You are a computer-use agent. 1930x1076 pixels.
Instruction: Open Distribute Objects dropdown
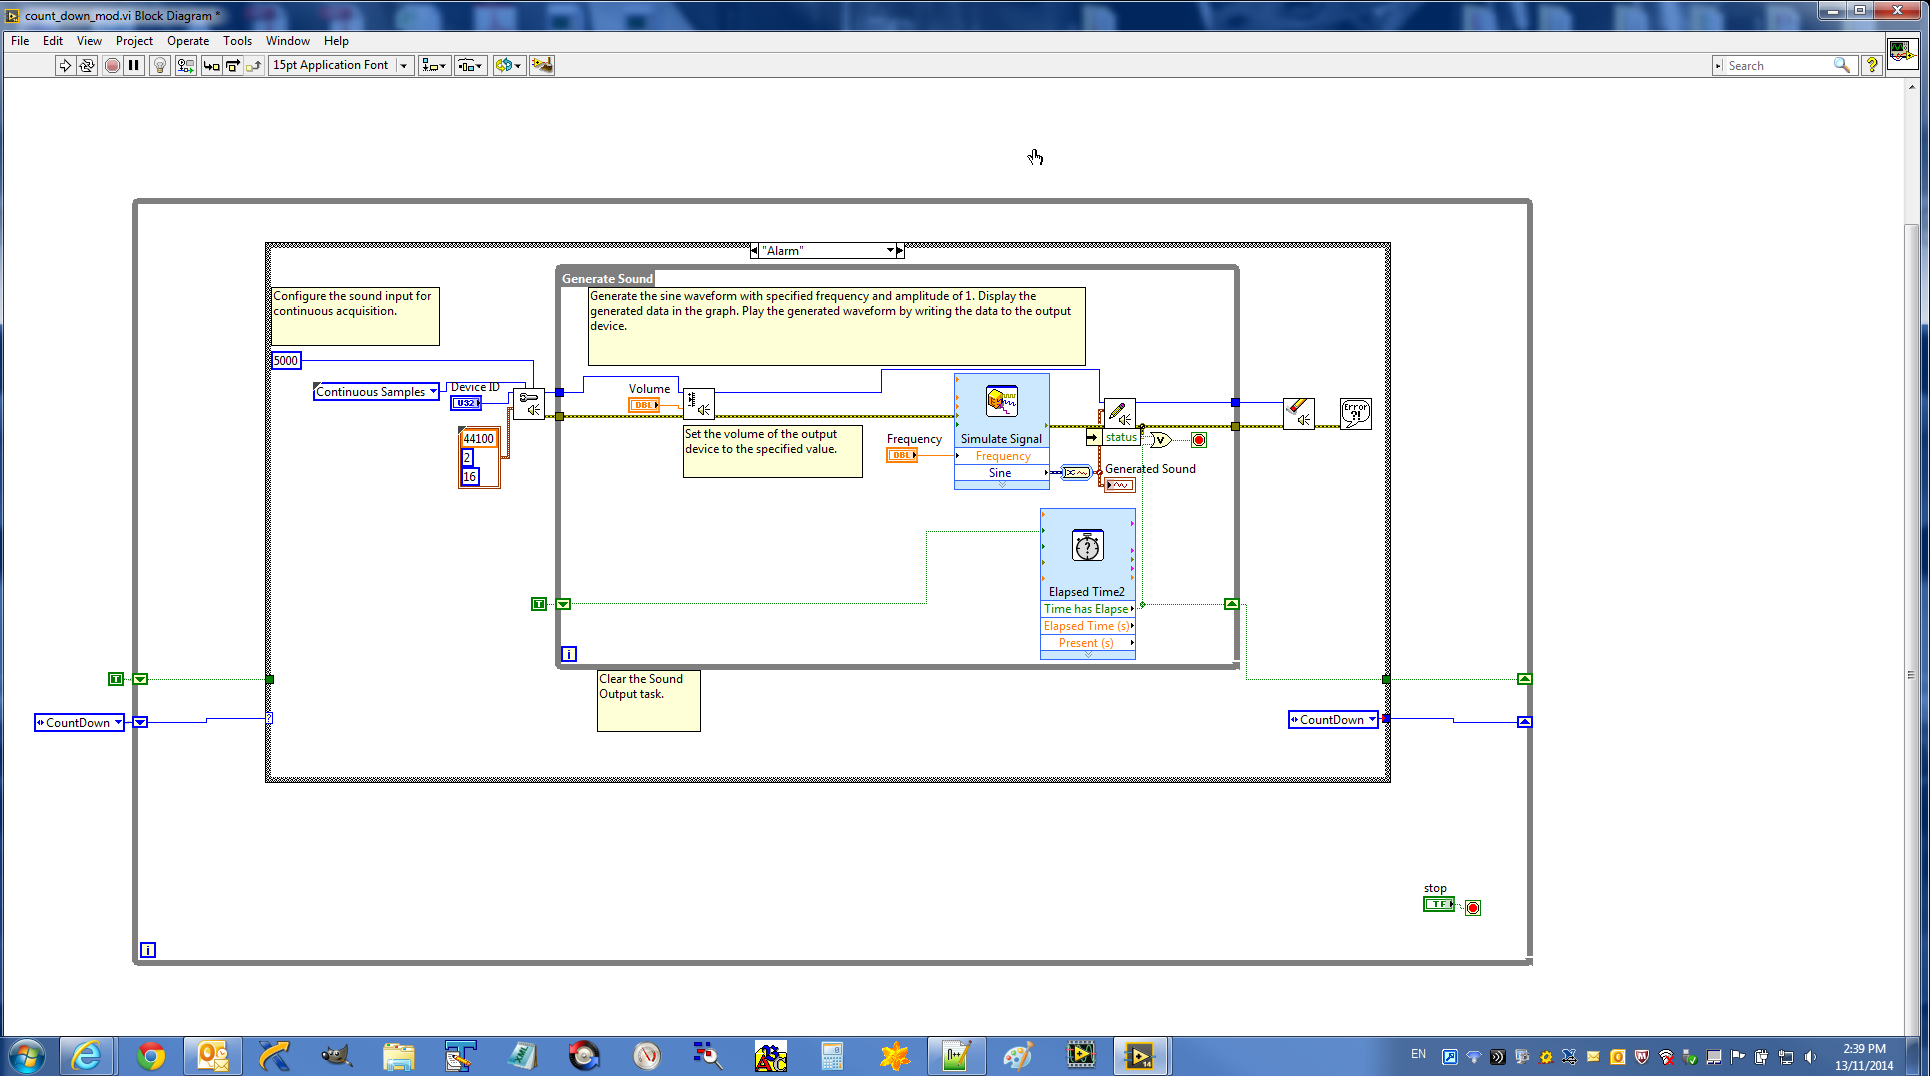(x=470, y=65)
